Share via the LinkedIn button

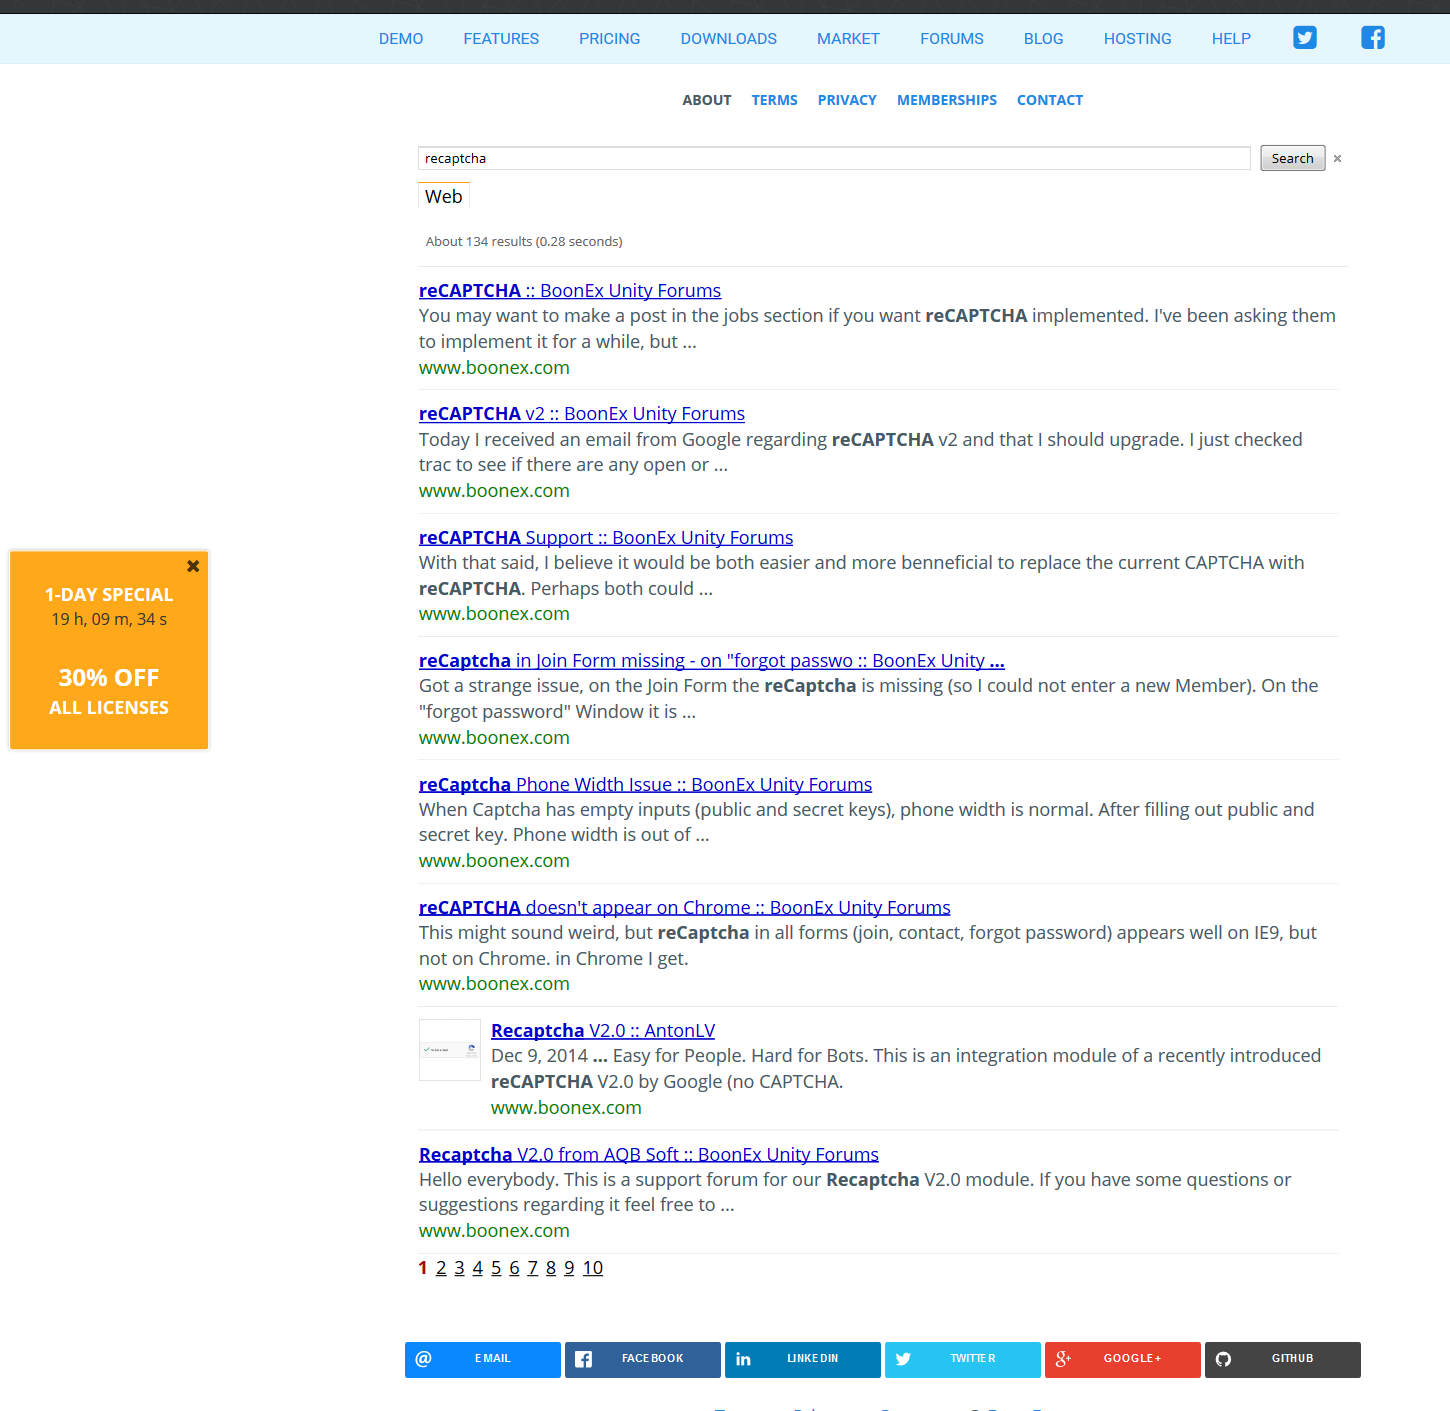[802, 1359]
